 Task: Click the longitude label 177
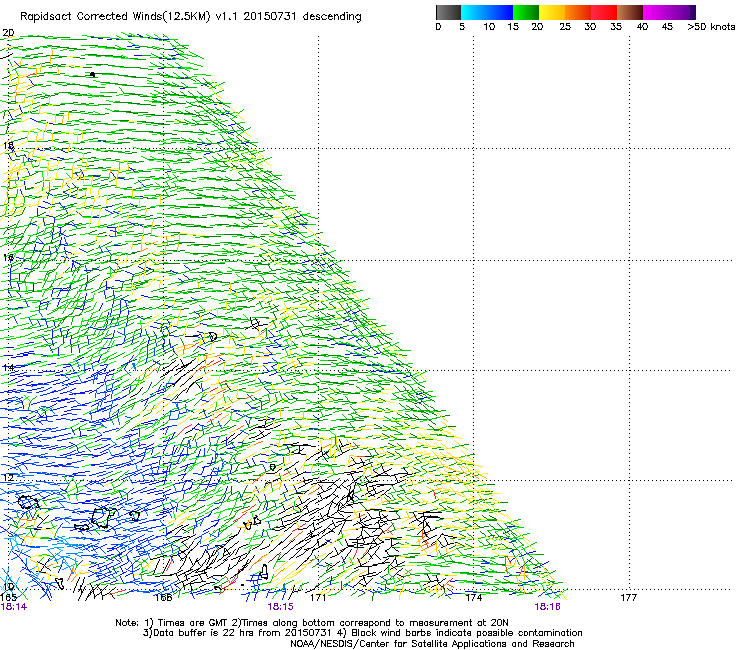click(629, 598)
